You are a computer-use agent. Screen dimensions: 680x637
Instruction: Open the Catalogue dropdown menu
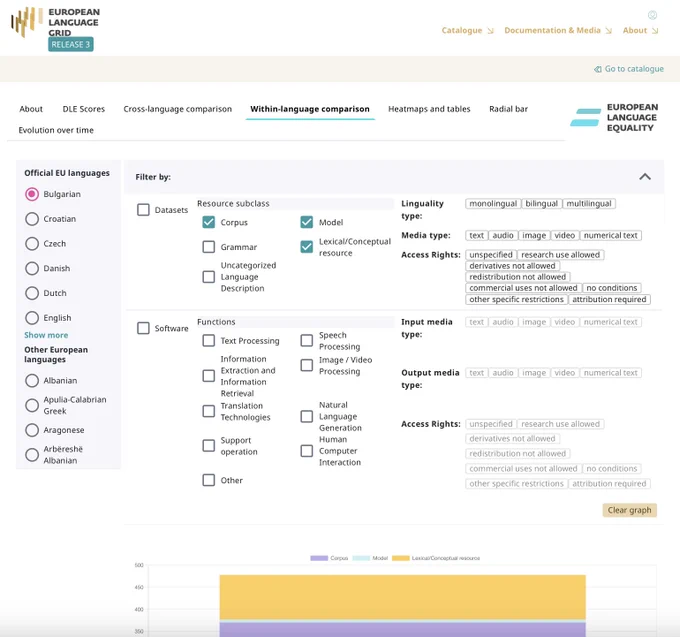[467, 30]
